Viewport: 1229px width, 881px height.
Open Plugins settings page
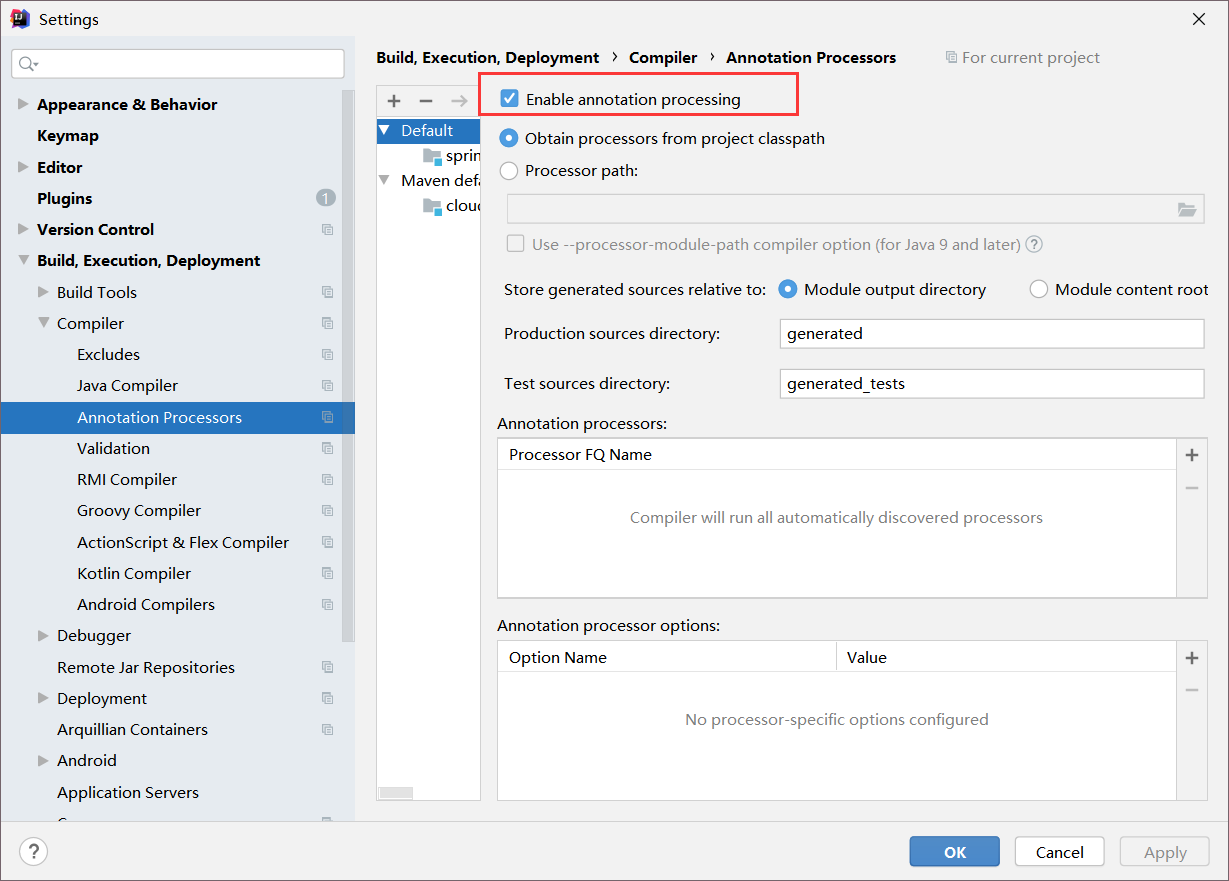[x=65, y=198]
